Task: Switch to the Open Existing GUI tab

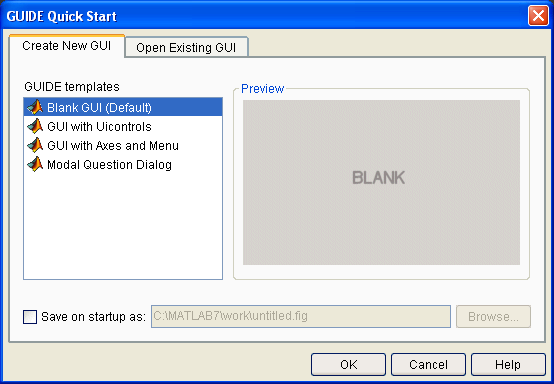Action: pos(186,47)
